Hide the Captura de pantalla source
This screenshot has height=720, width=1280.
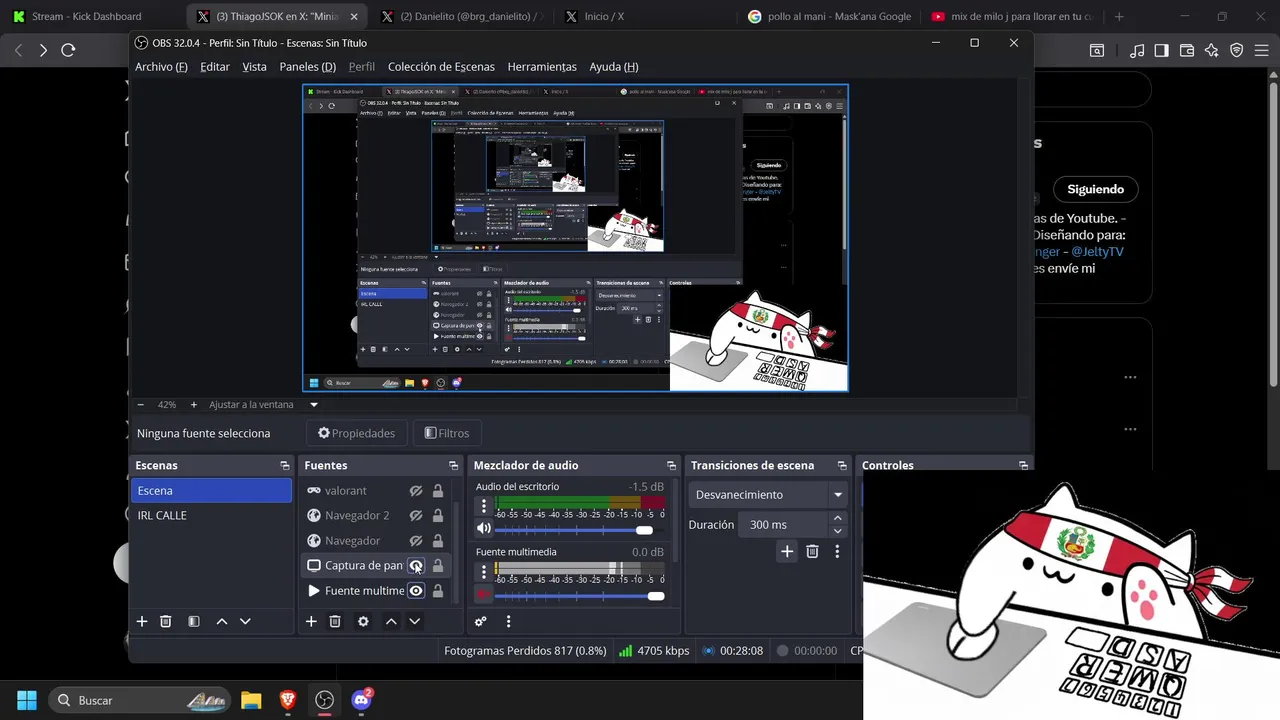(416, 566)
